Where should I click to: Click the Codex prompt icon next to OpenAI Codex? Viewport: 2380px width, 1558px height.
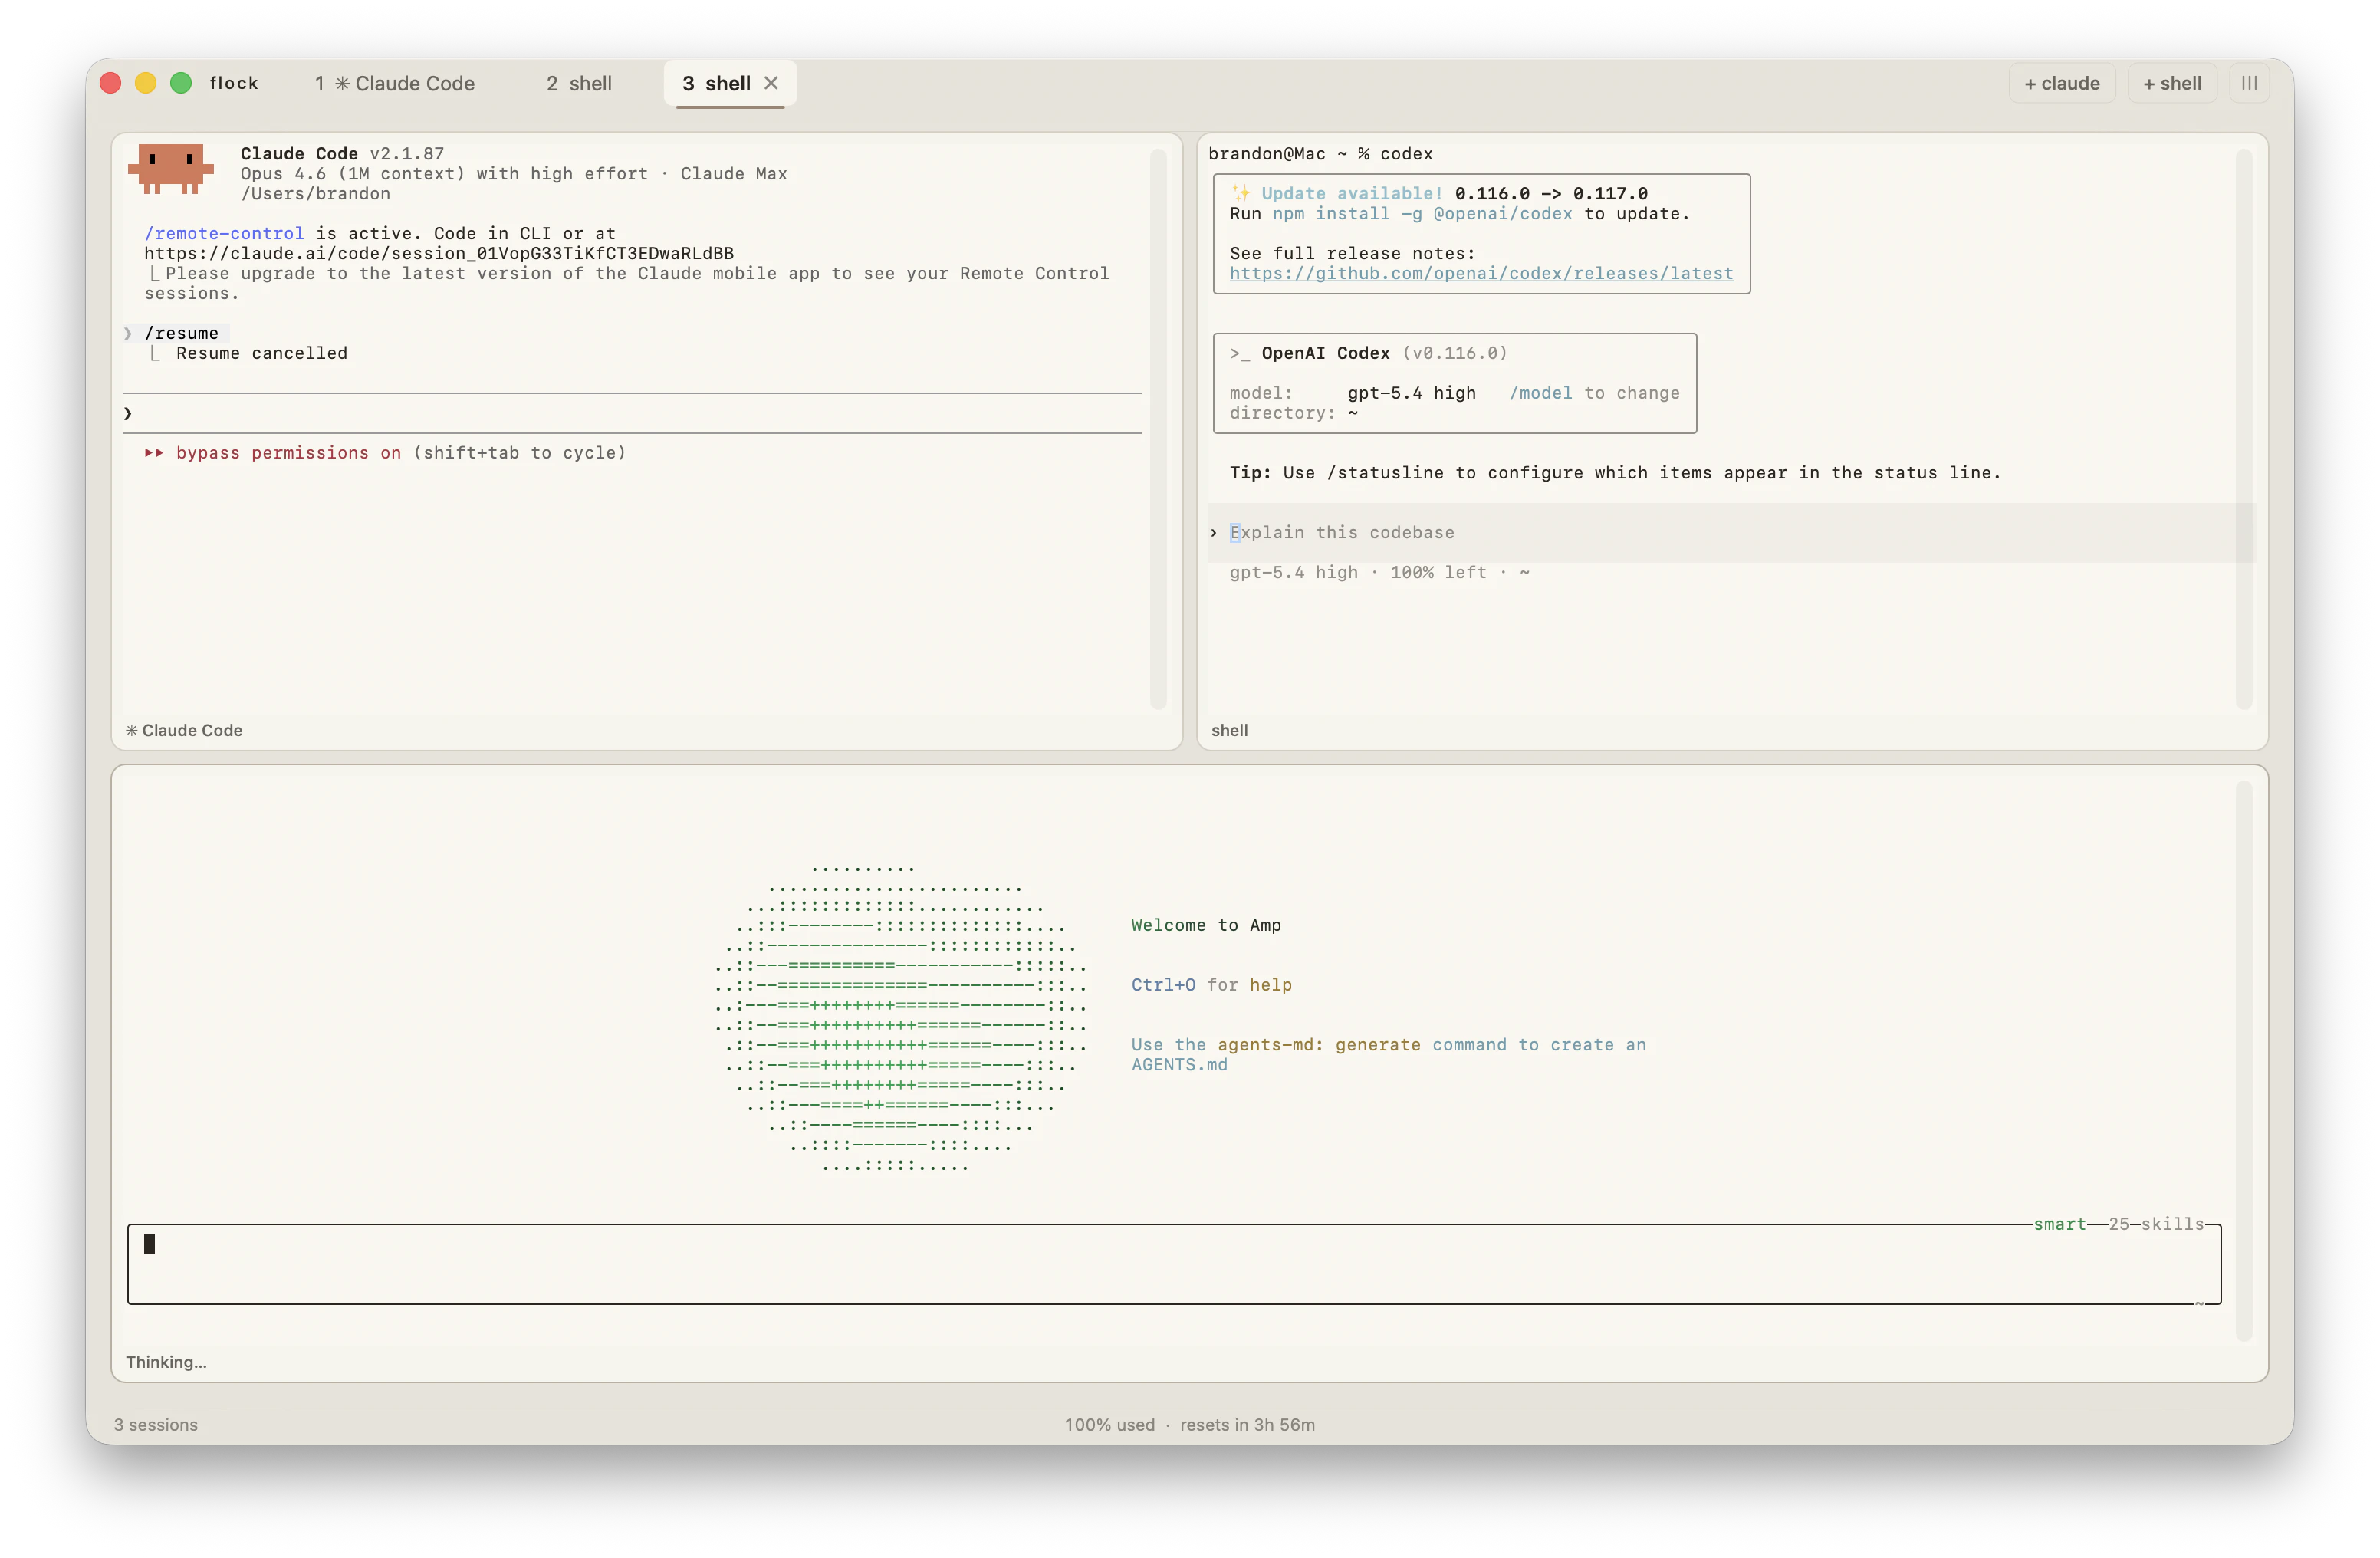click(x=1240, y=353)
